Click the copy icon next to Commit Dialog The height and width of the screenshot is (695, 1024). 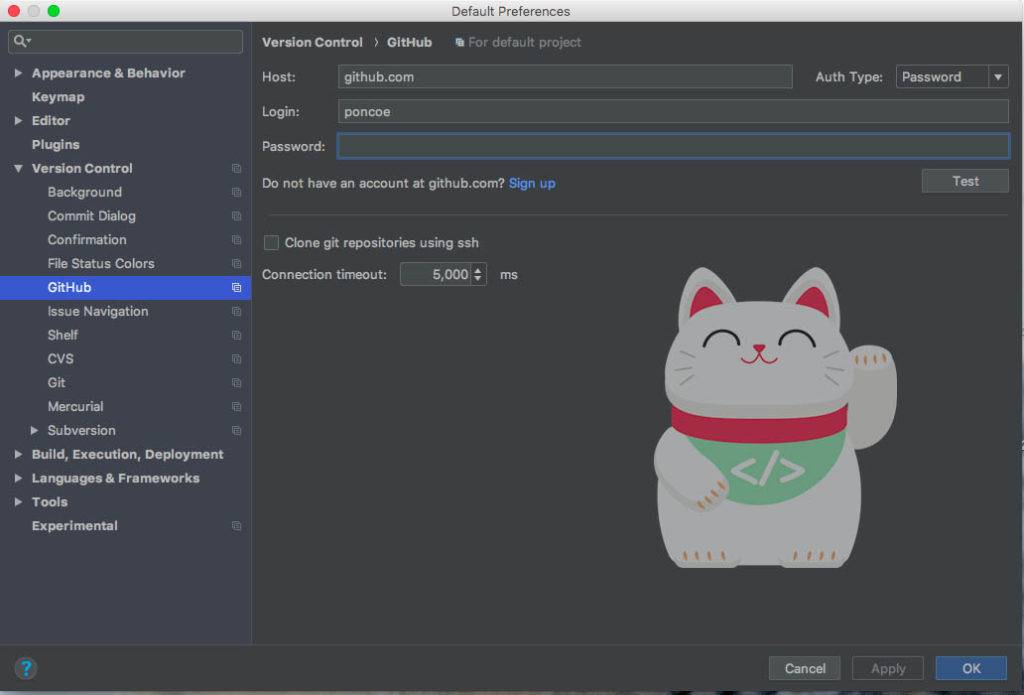pos(236,216)
